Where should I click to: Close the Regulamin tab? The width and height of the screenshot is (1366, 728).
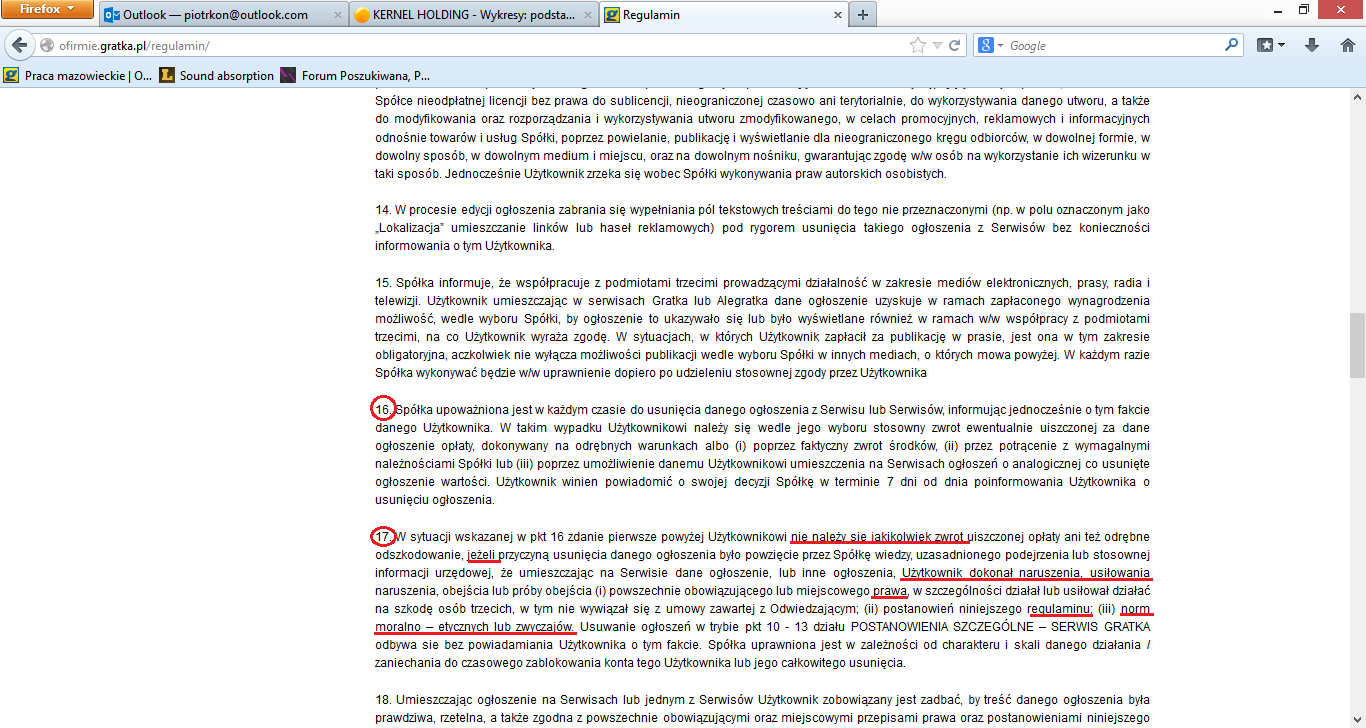(837, 15)
